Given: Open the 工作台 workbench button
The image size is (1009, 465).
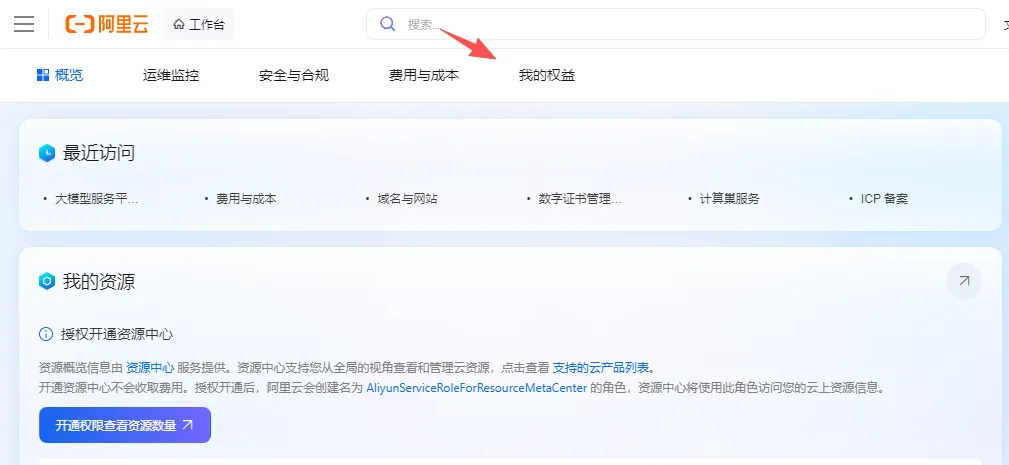Looking at the screenshot, I should (x=199, y=24).
